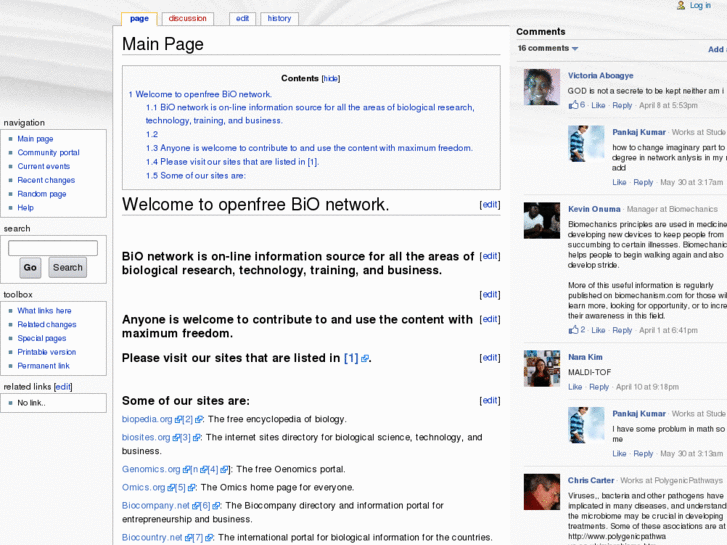Screen dimensions: 727x545
Task: Open the biosites.org link
Action: (146, 437)
